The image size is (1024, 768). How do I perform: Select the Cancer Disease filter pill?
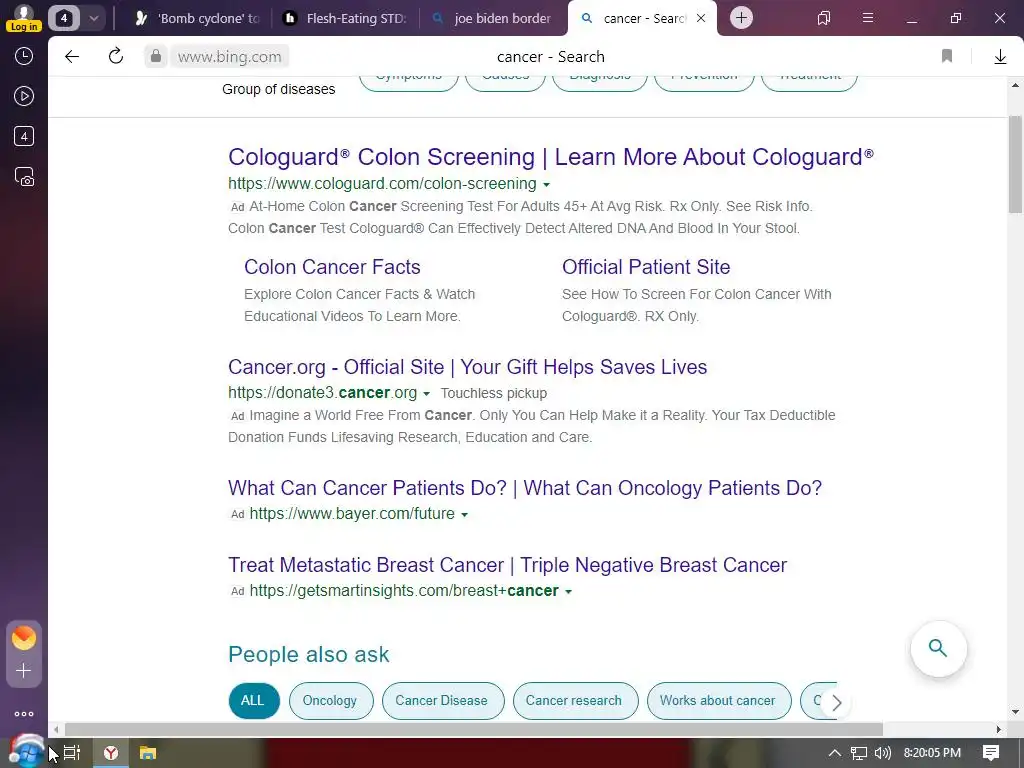click(x=443, y=701)
